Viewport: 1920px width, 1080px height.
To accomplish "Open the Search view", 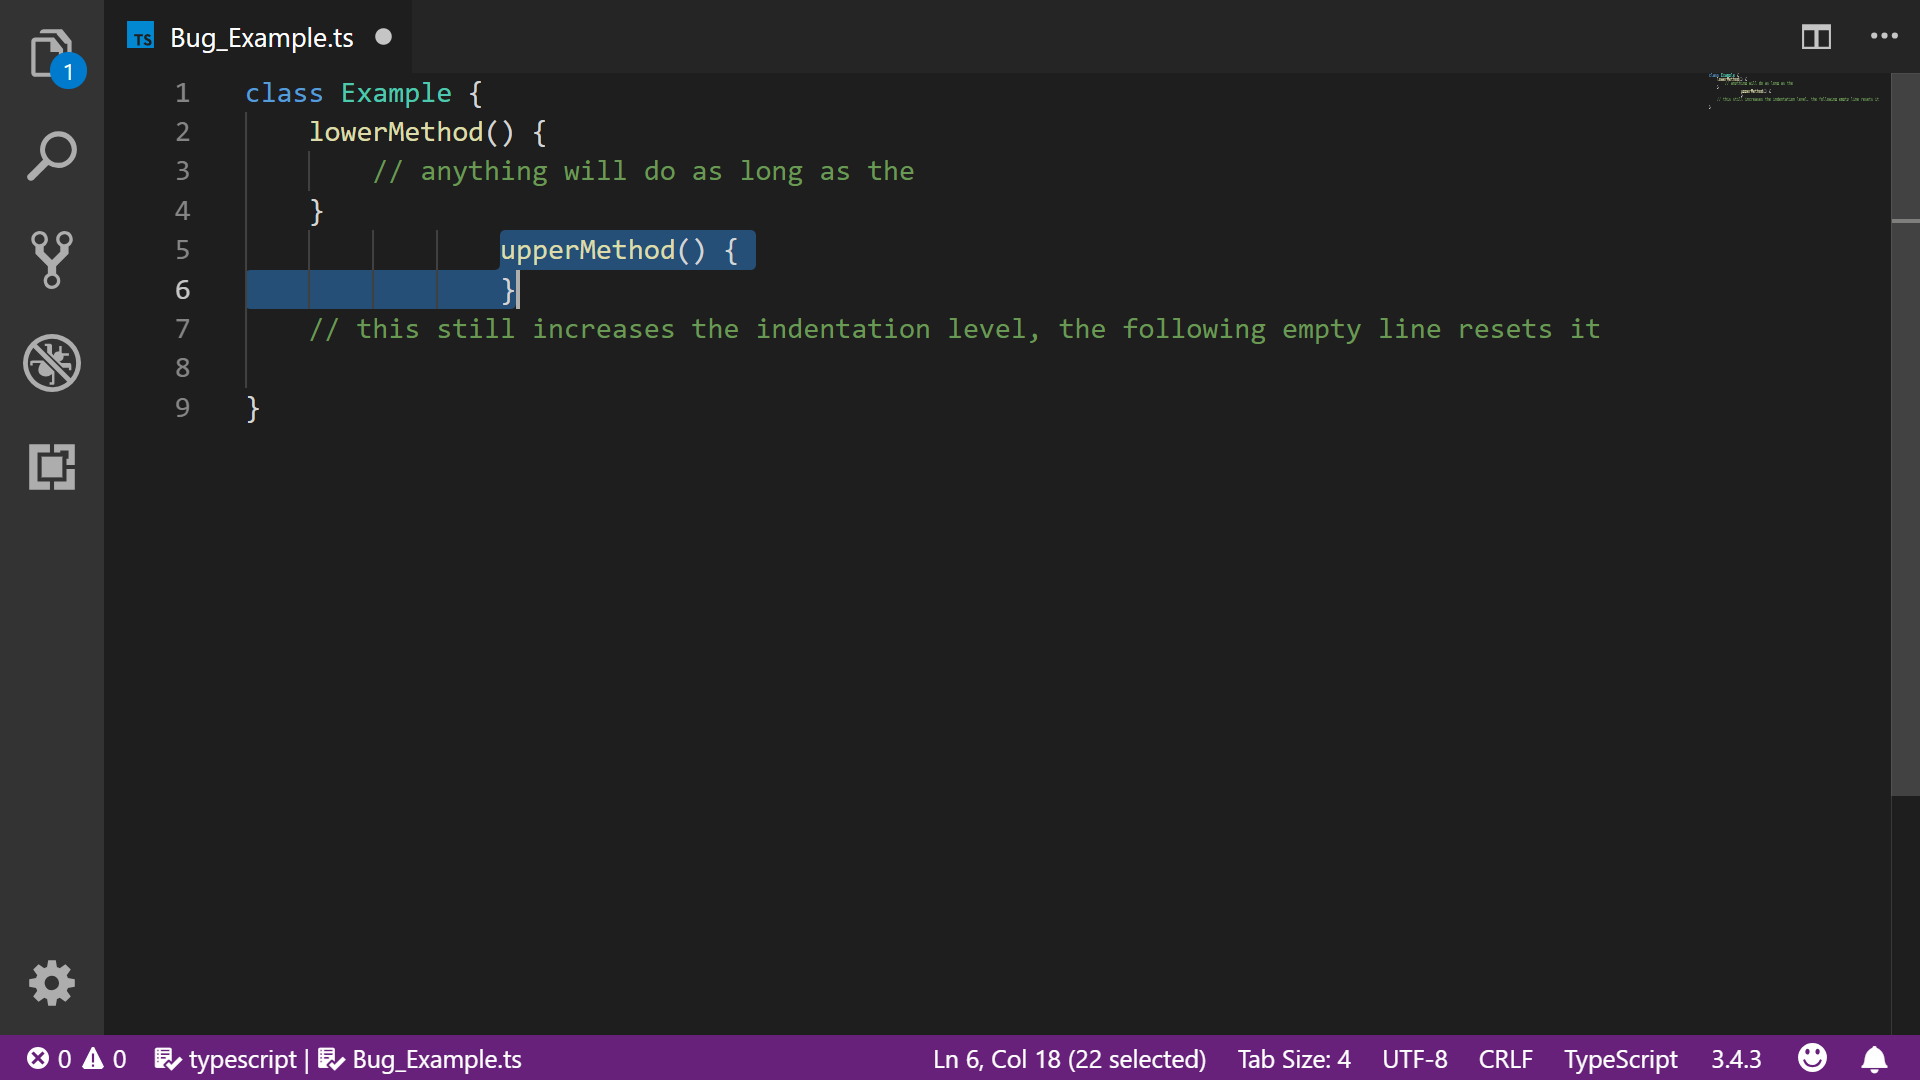I will 51,156.
